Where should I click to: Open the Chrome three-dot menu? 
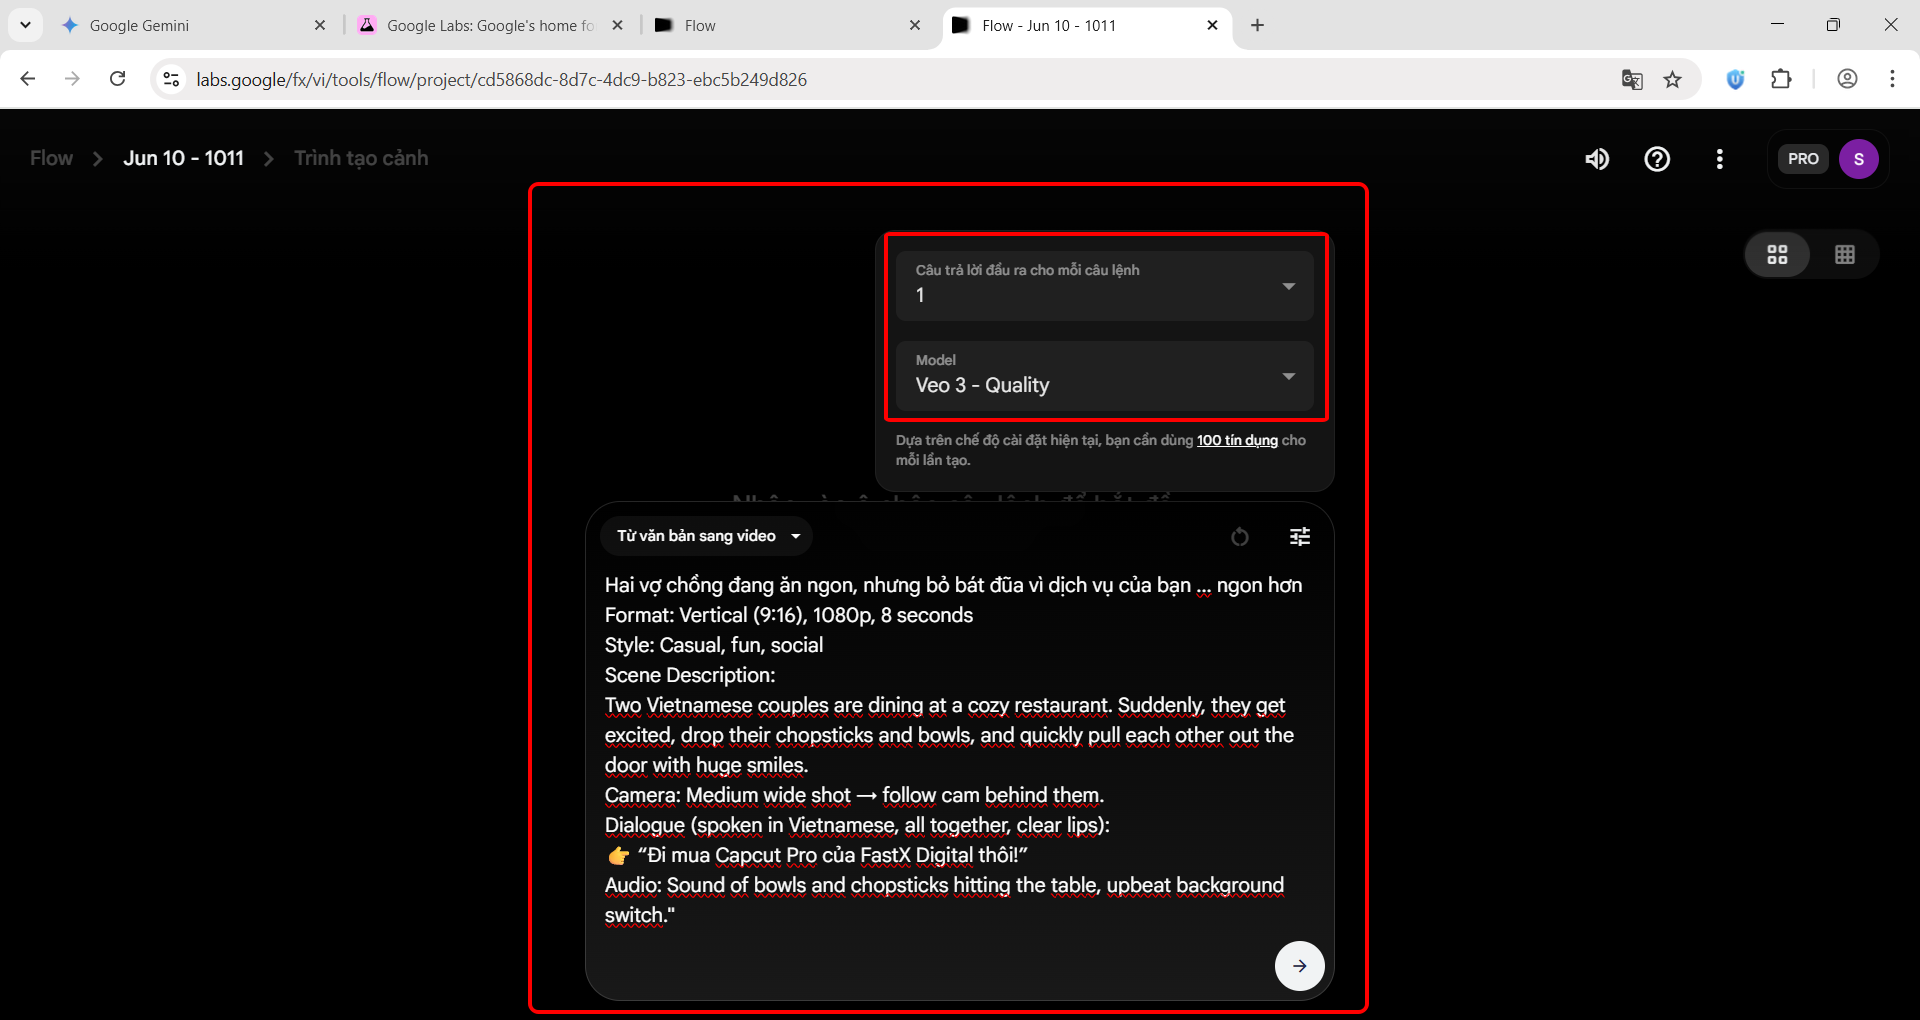[1892, 79]
